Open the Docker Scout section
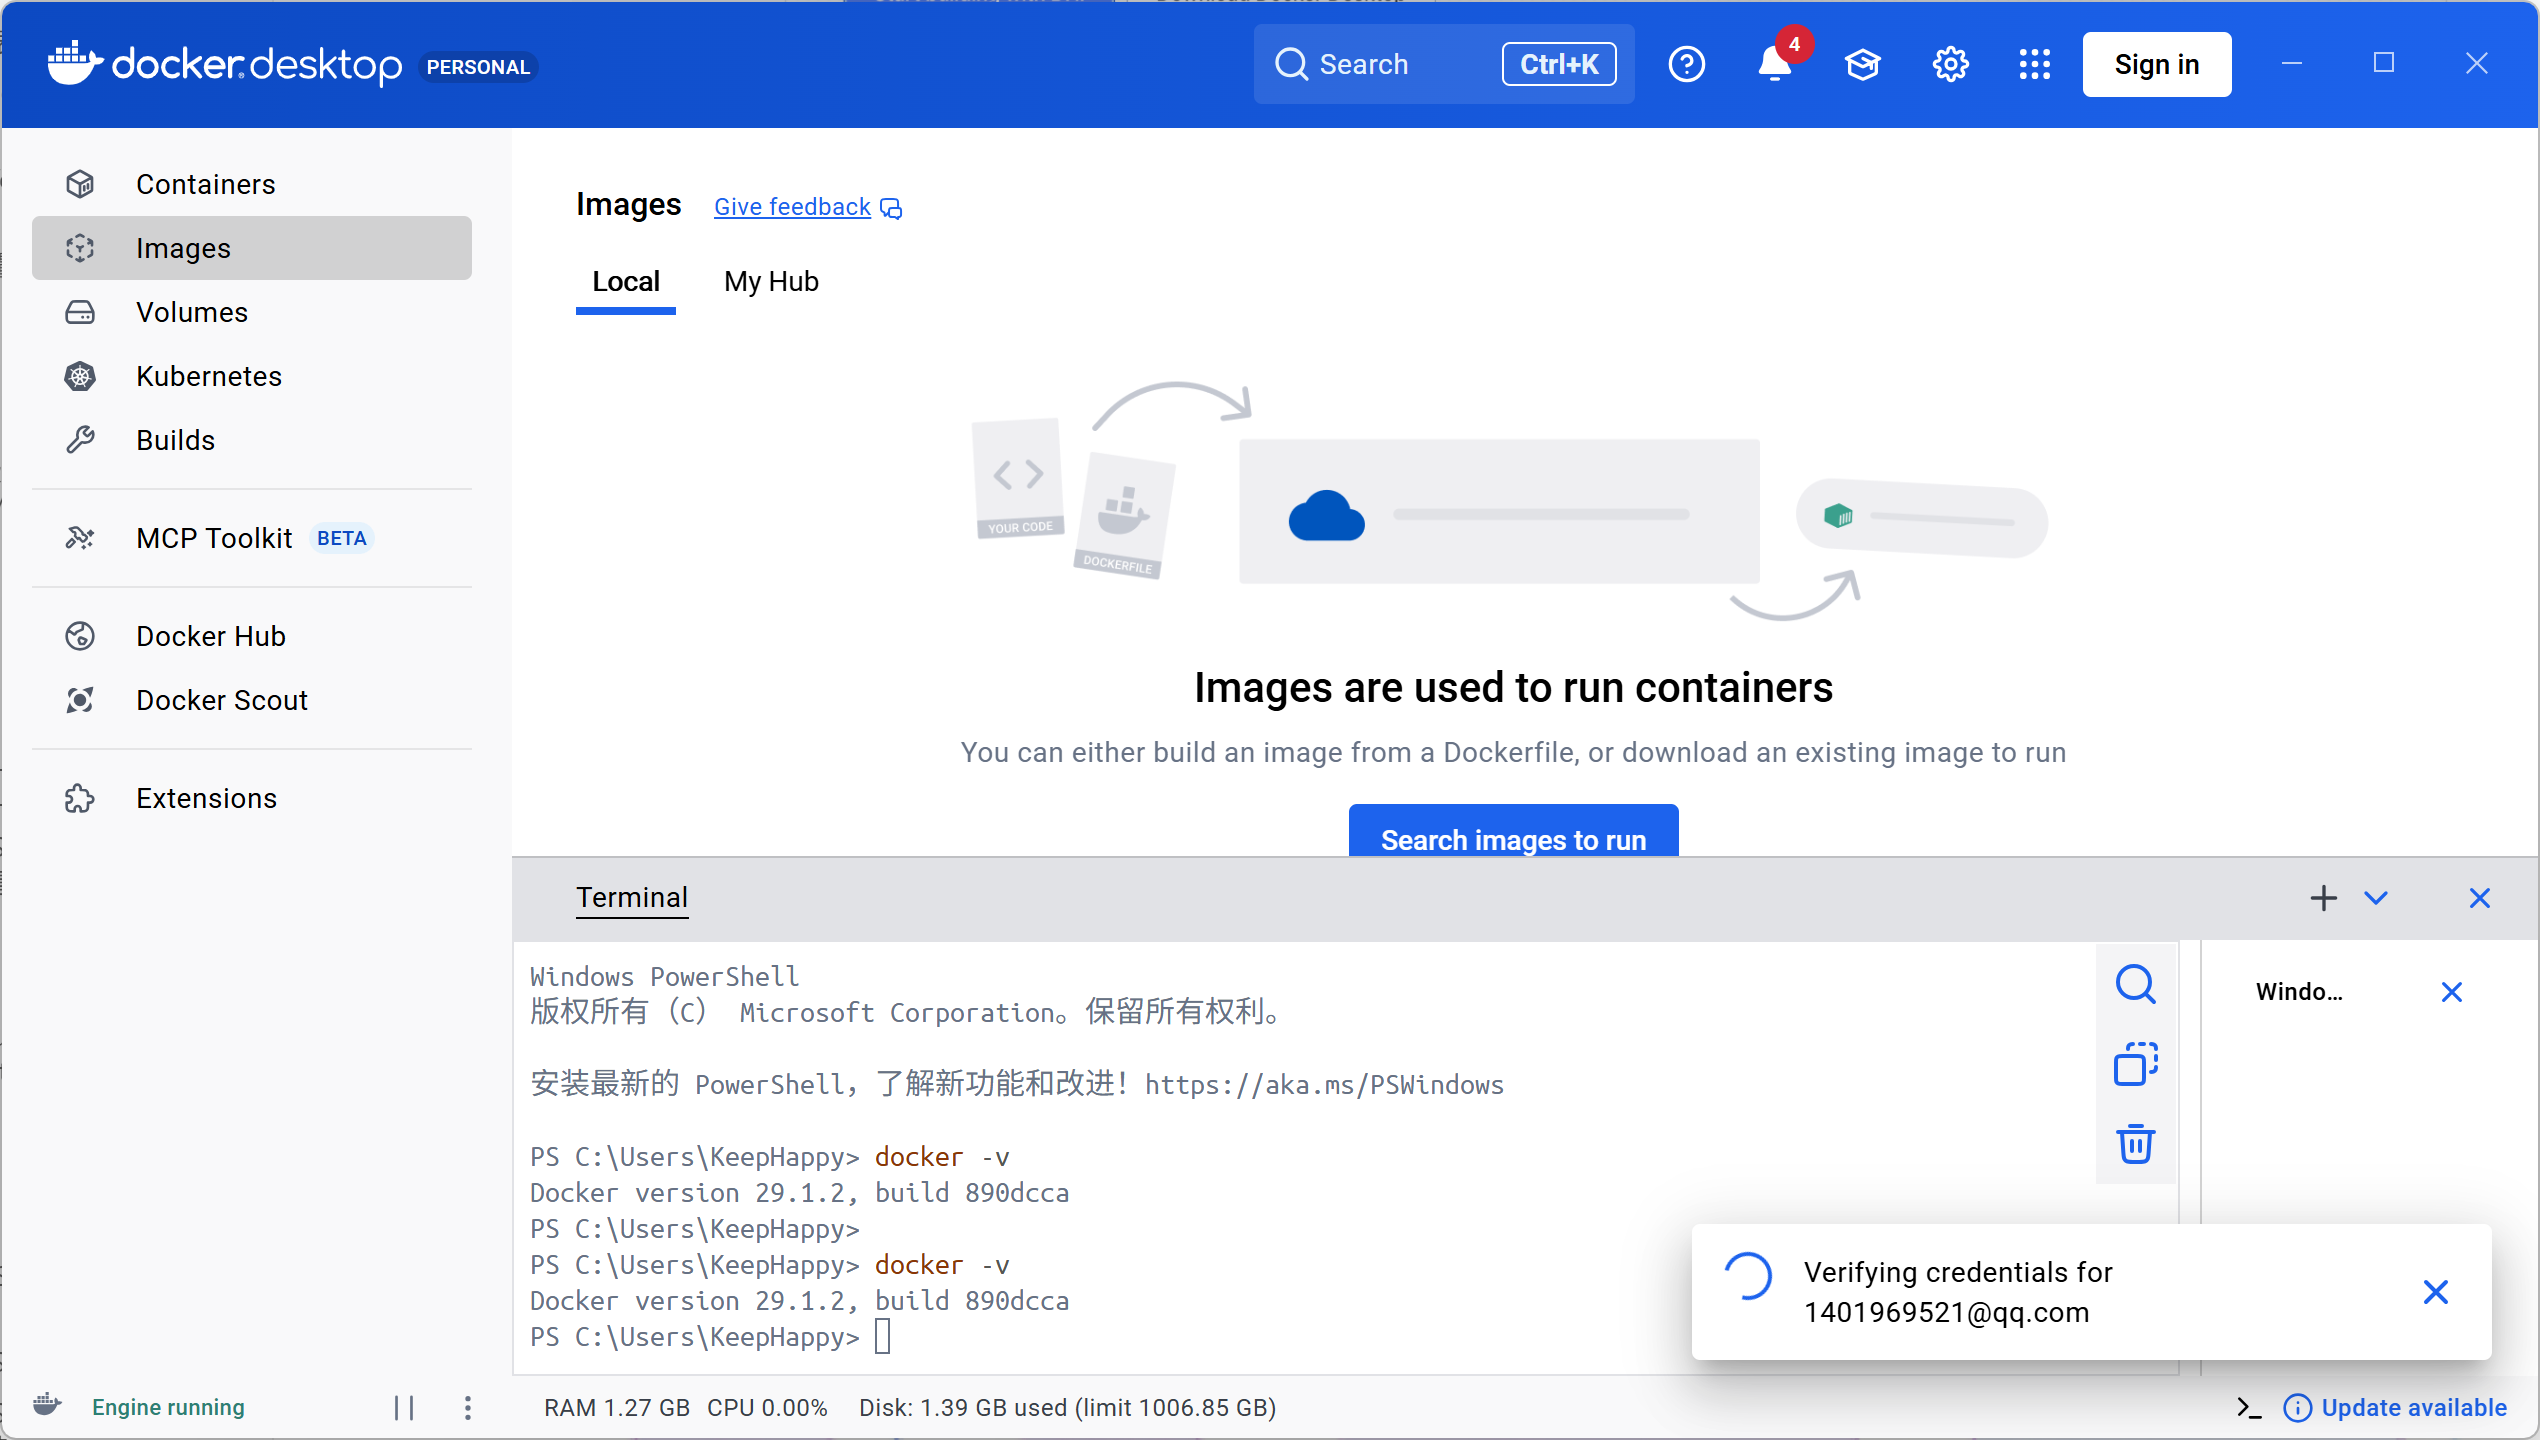2540x1440 pixels. [221, 700]
